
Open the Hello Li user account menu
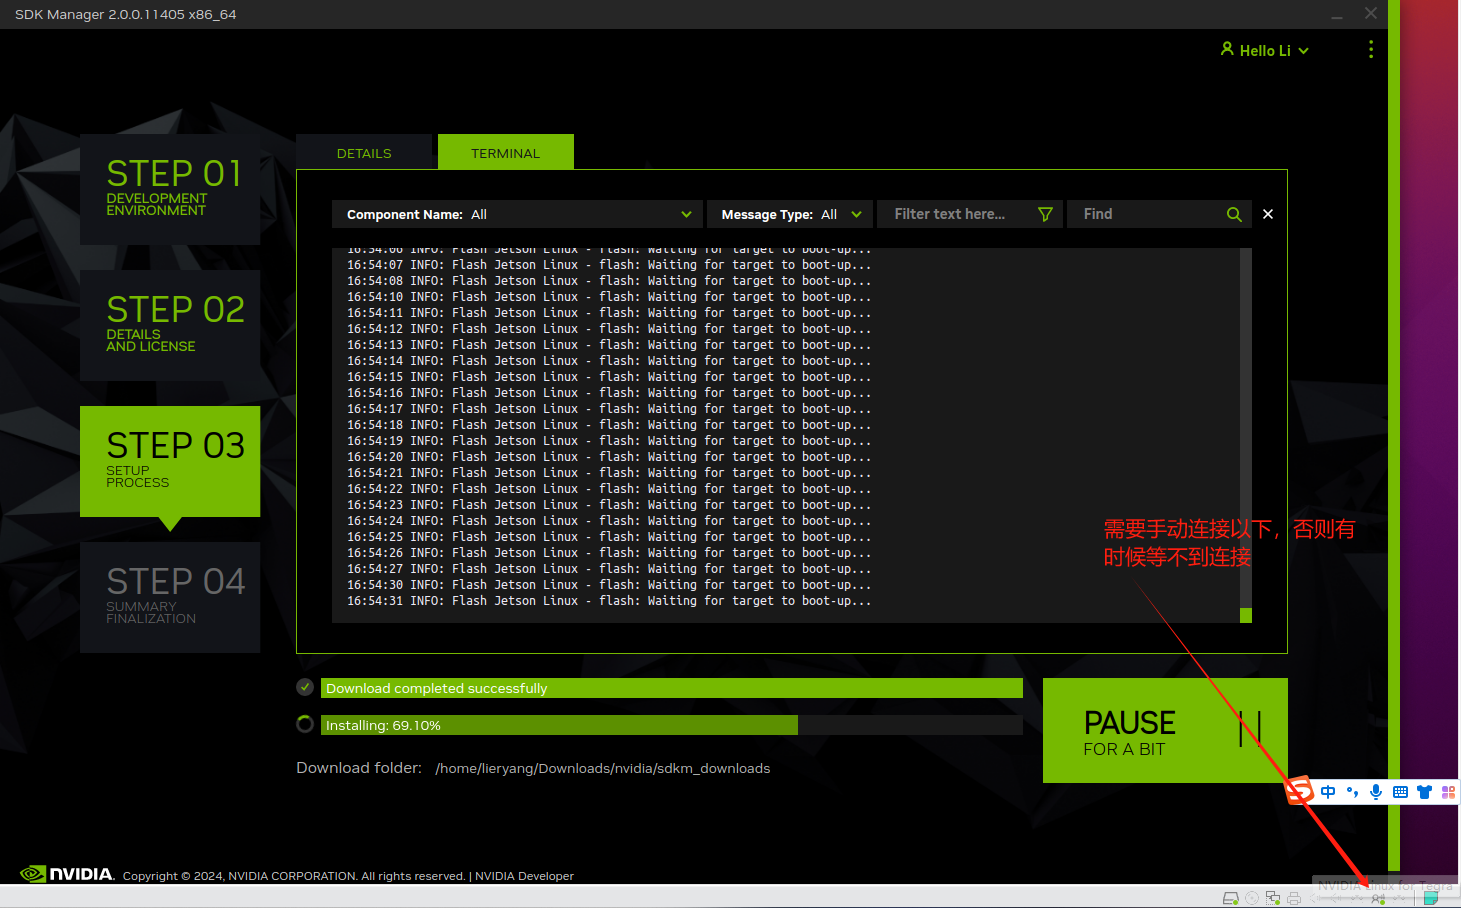(x=1264, y=50)
